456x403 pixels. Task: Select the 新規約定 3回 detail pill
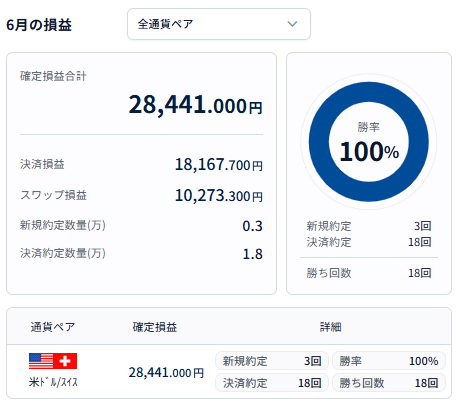pos(272,361)
